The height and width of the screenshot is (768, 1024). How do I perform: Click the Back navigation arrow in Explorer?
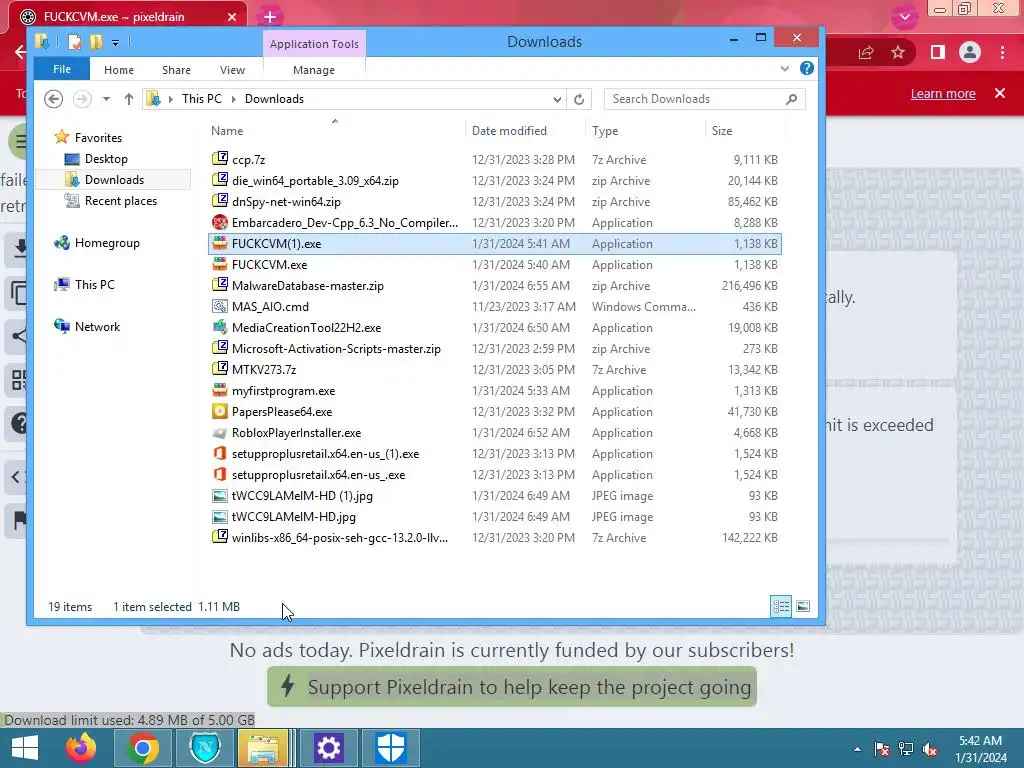coord(54,99)
